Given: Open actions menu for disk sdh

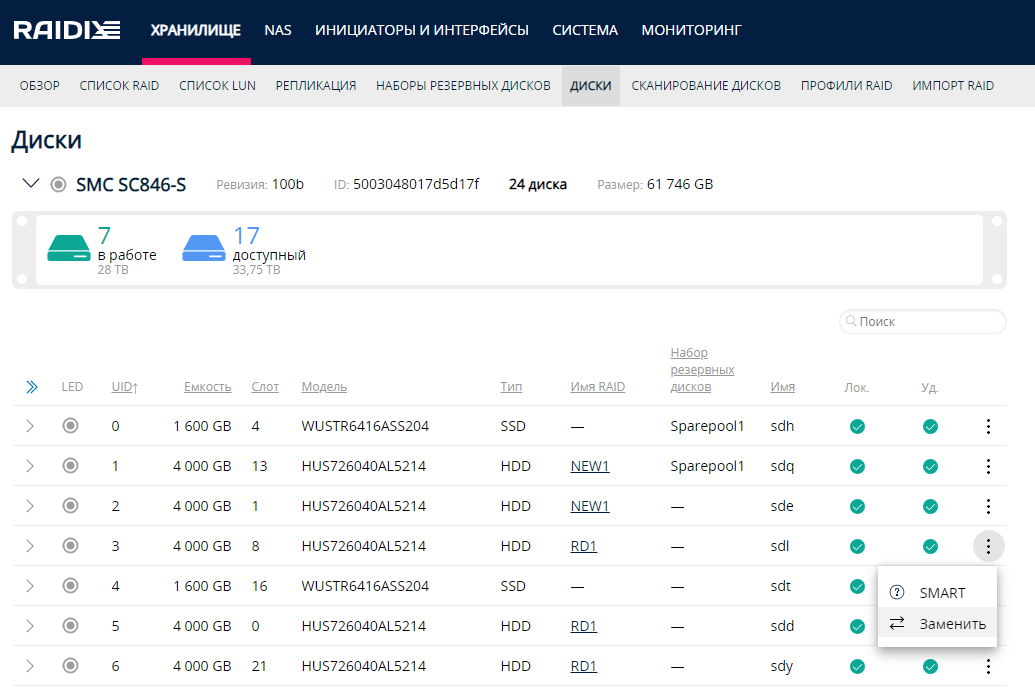Looking at the screenshot, I should (988, 427).
